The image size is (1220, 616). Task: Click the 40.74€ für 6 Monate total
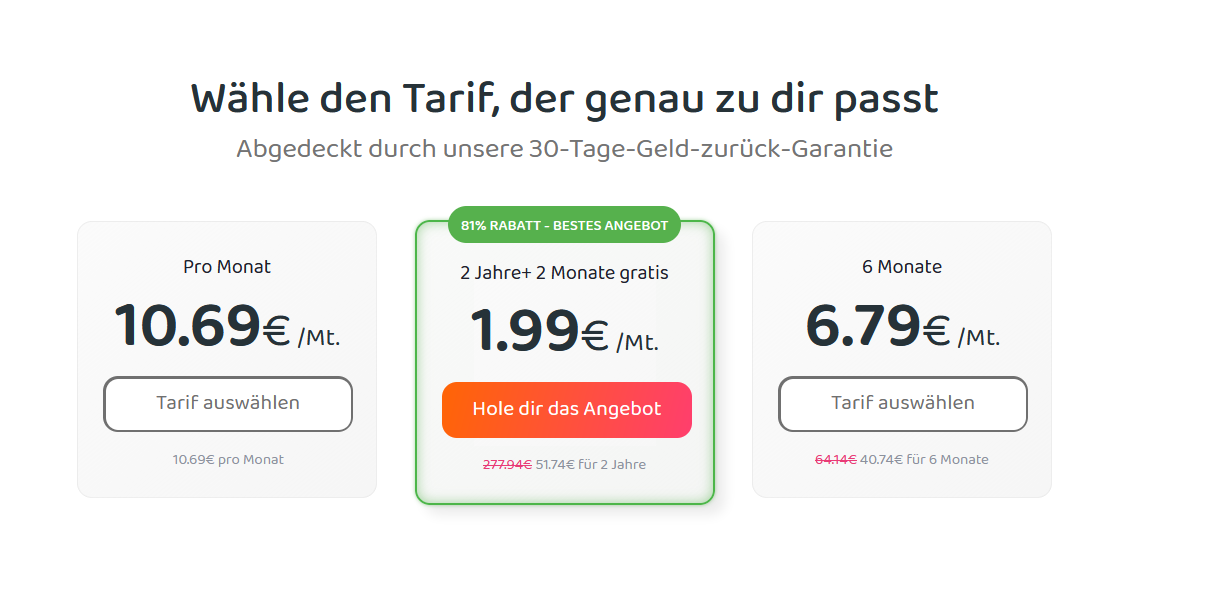tap(924, 460)
